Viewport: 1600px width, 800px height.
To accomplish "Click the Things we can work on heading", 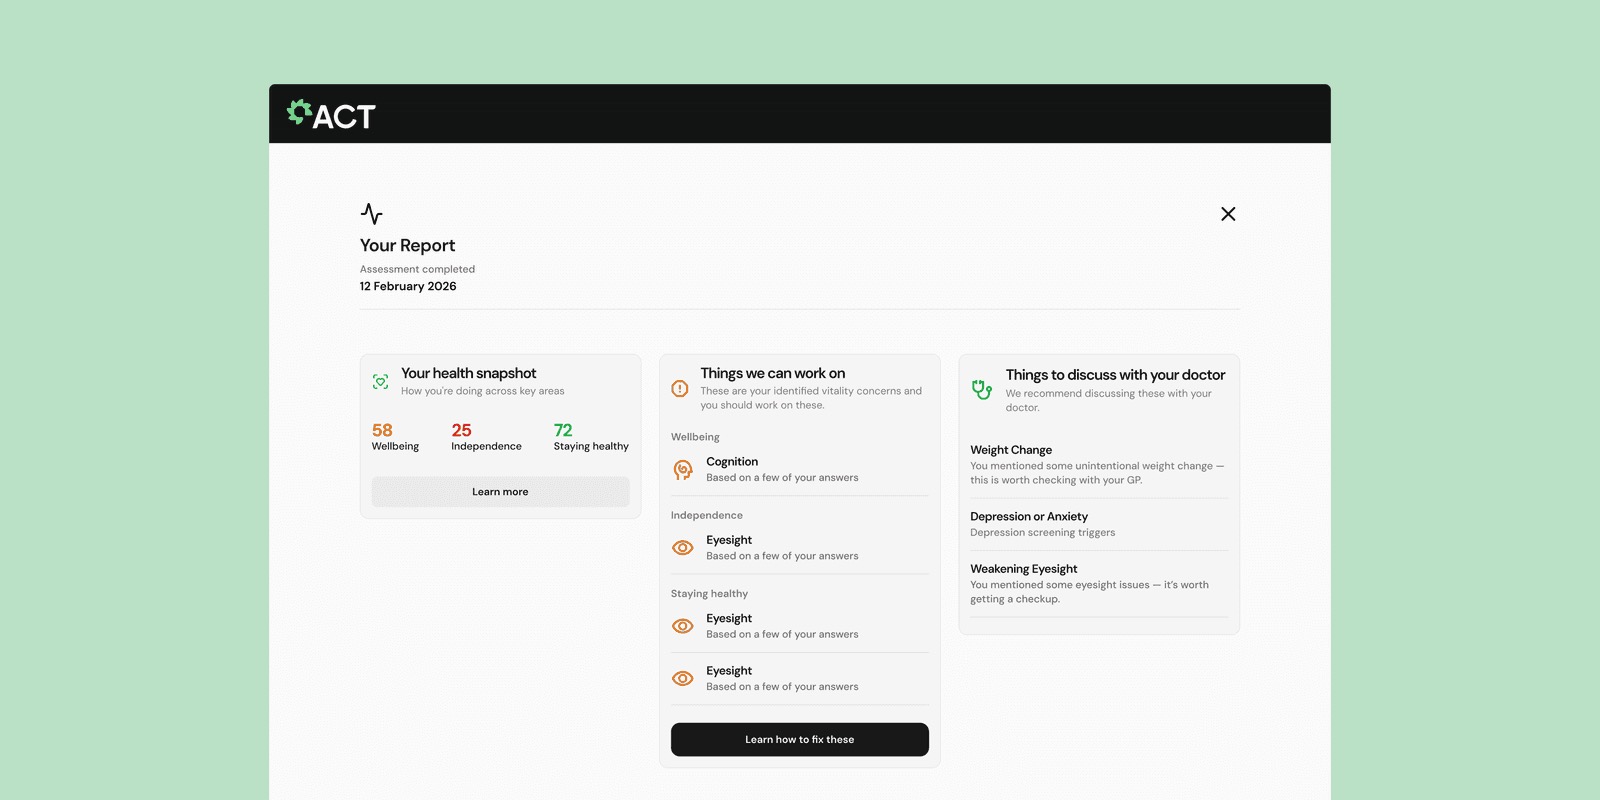I will pyautogui.click(x=773, y=373).
